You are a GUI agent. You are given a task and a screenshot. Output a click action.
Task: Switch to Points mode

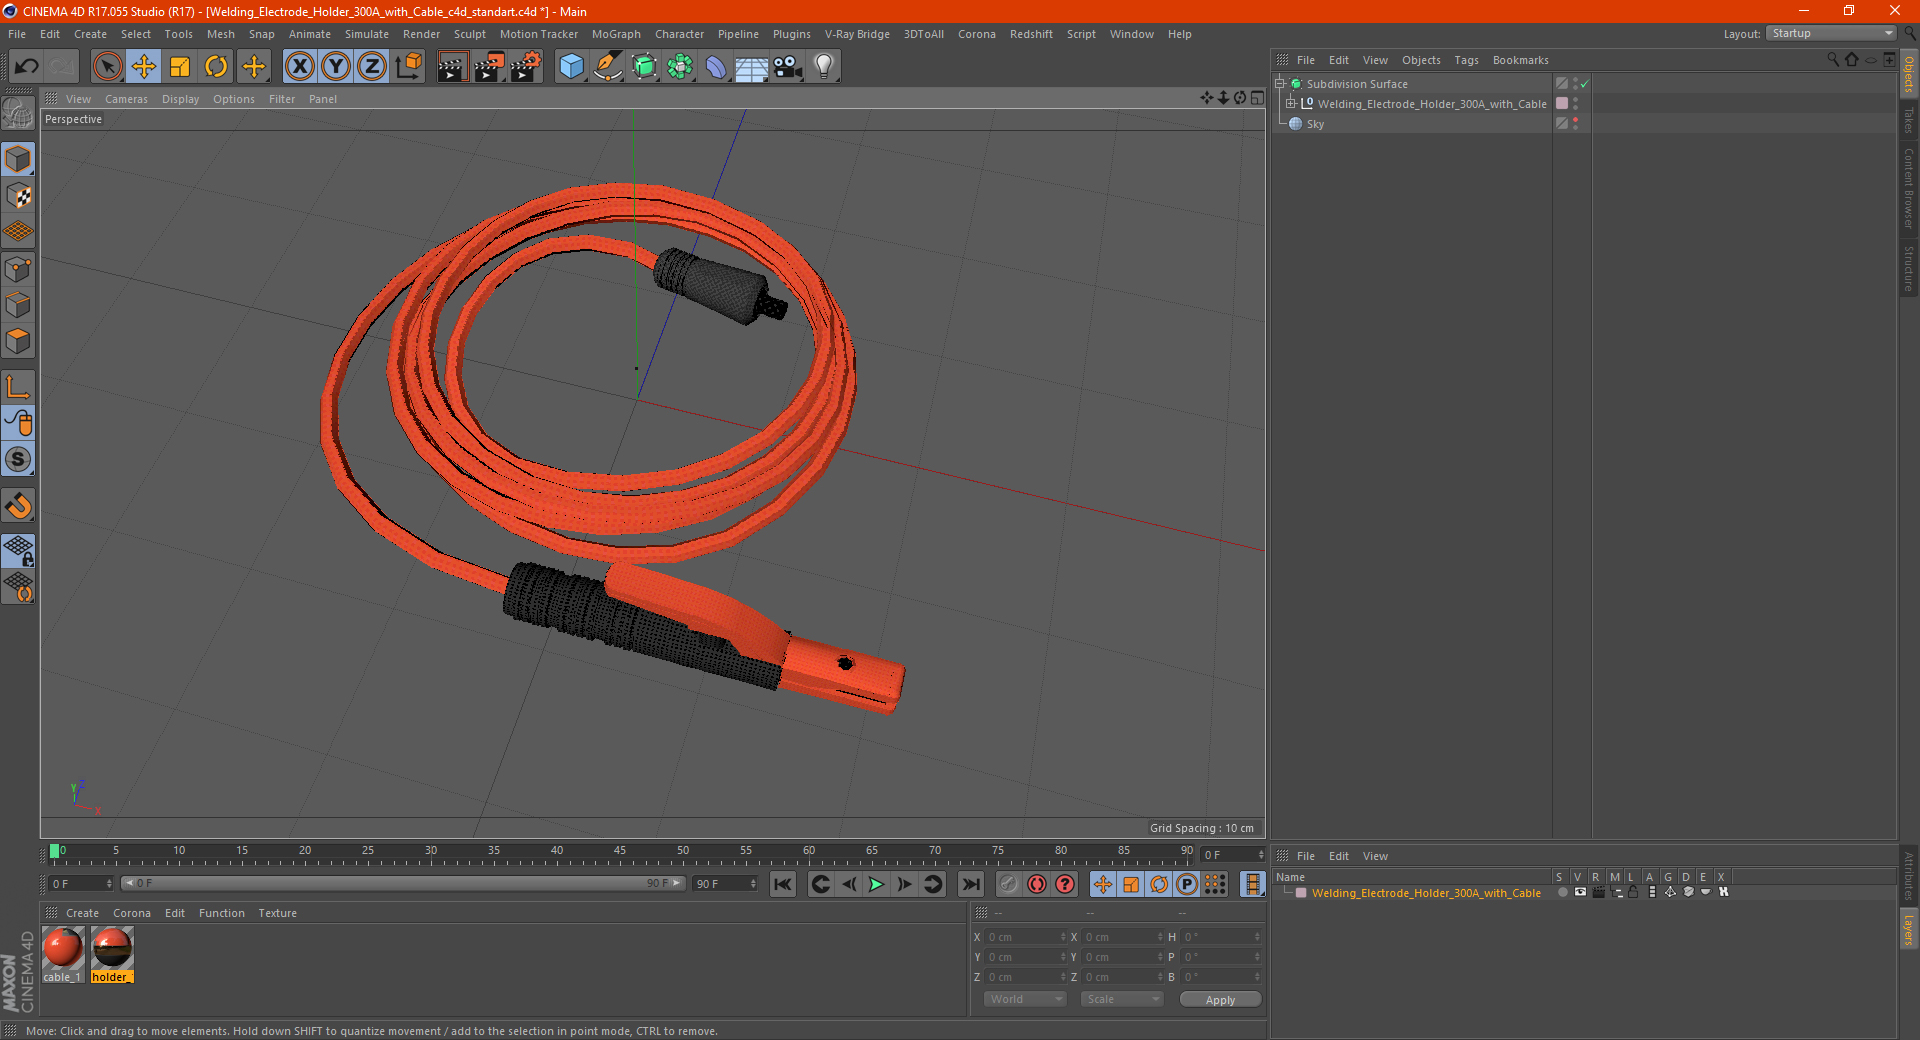[x=19, y=269]
